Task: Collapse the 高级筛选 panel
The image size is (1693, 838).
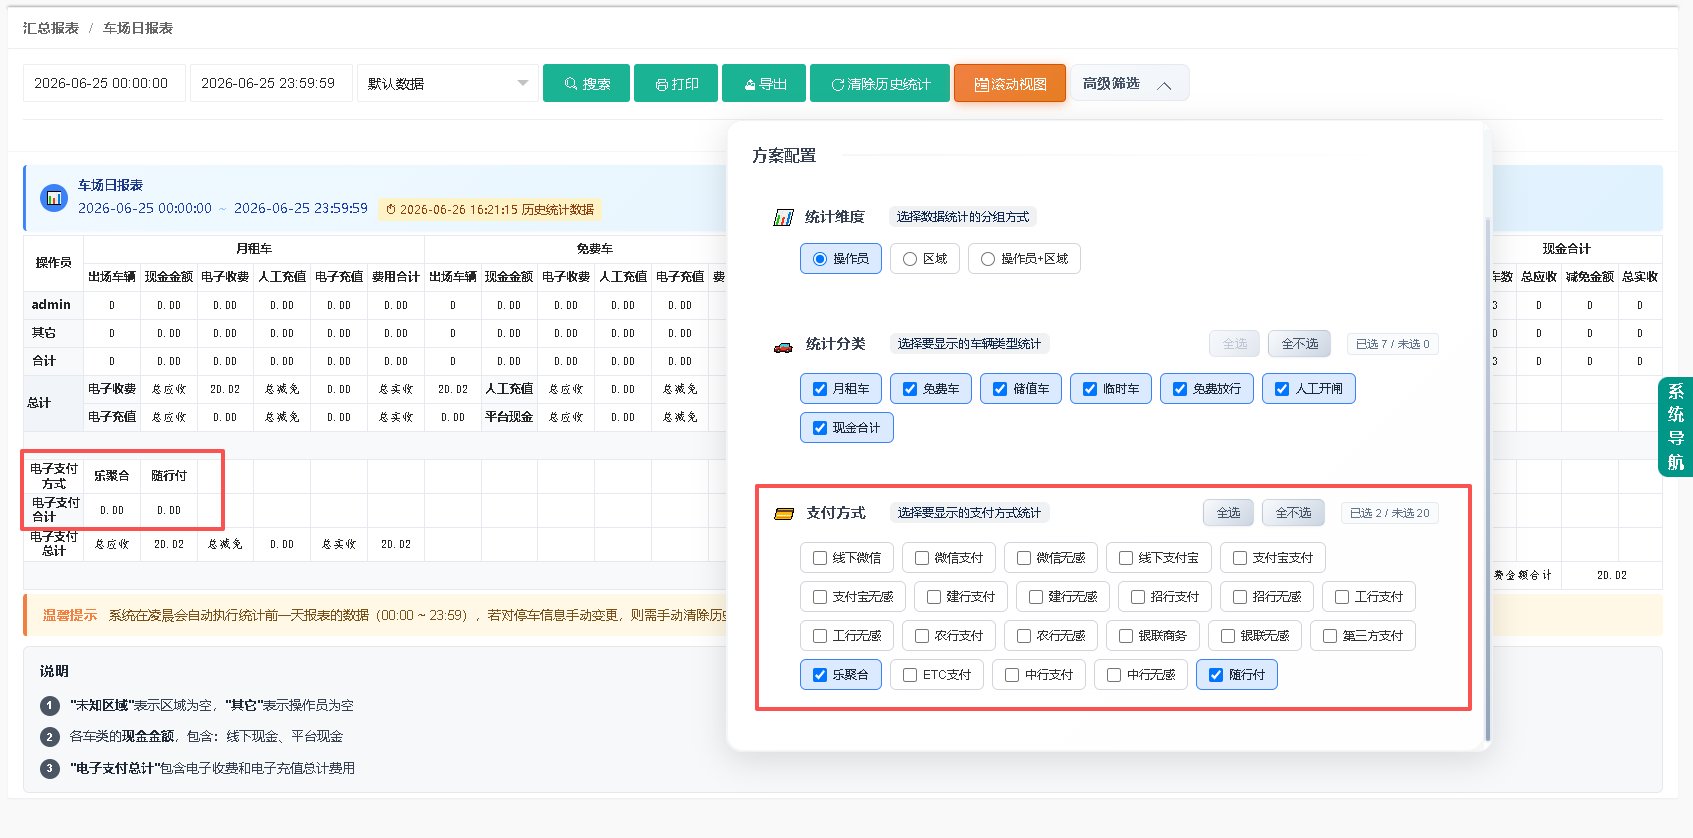Action: [1129, 83]
